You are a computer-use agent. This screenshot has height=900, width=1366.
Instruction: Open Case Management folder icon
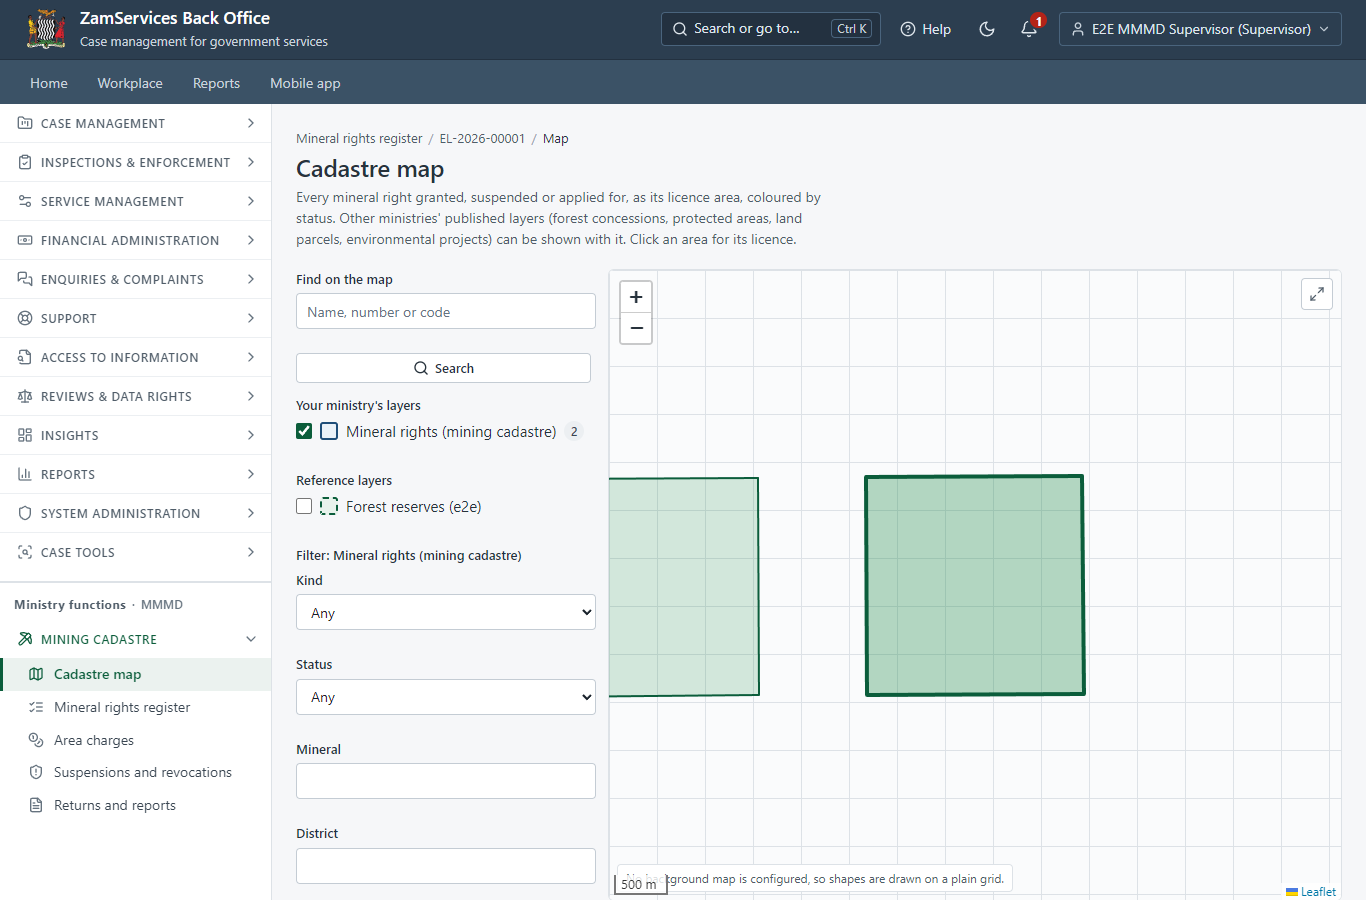(25, 123)
